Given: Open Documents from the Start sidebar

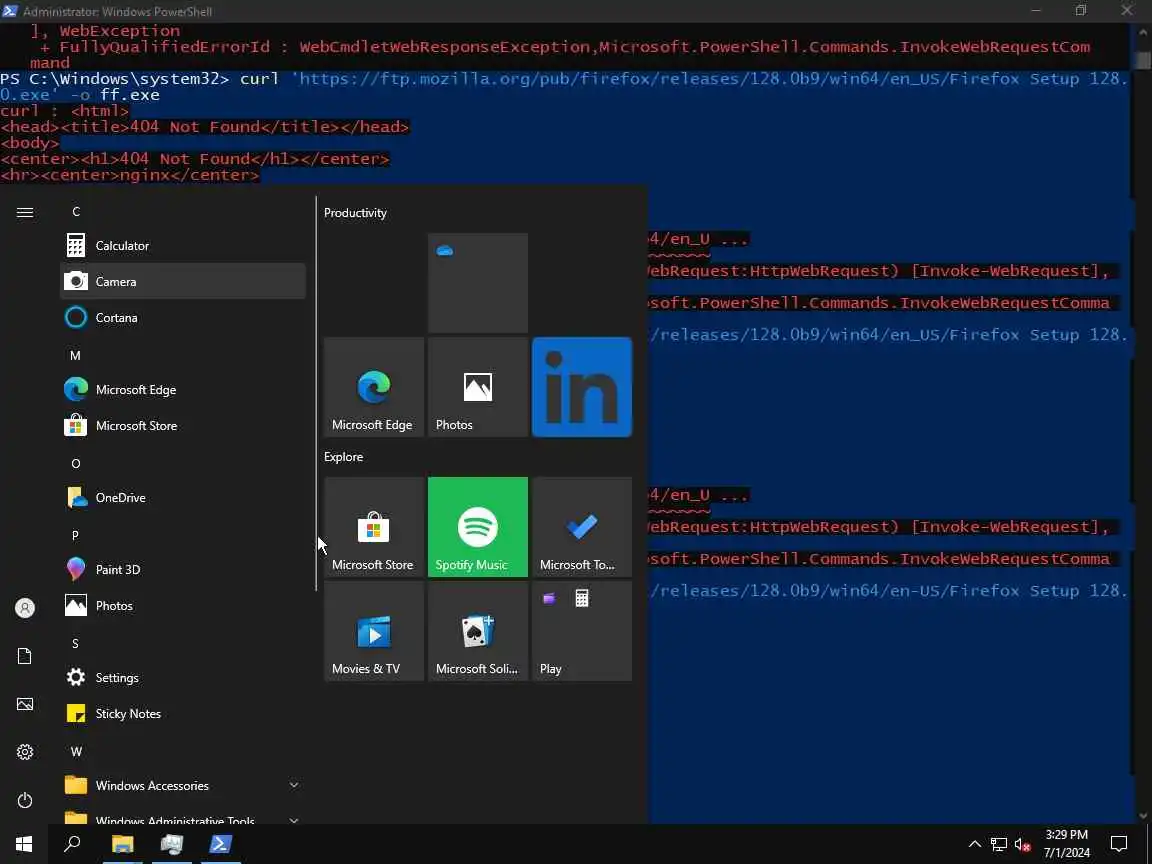Looking at the screenshot, I should (25, 656).
